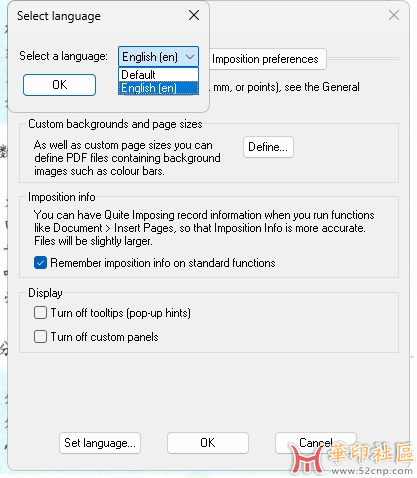Confirm language with the dialog's OK button
This screenshot has height=478, width=417.
[60, 85]
